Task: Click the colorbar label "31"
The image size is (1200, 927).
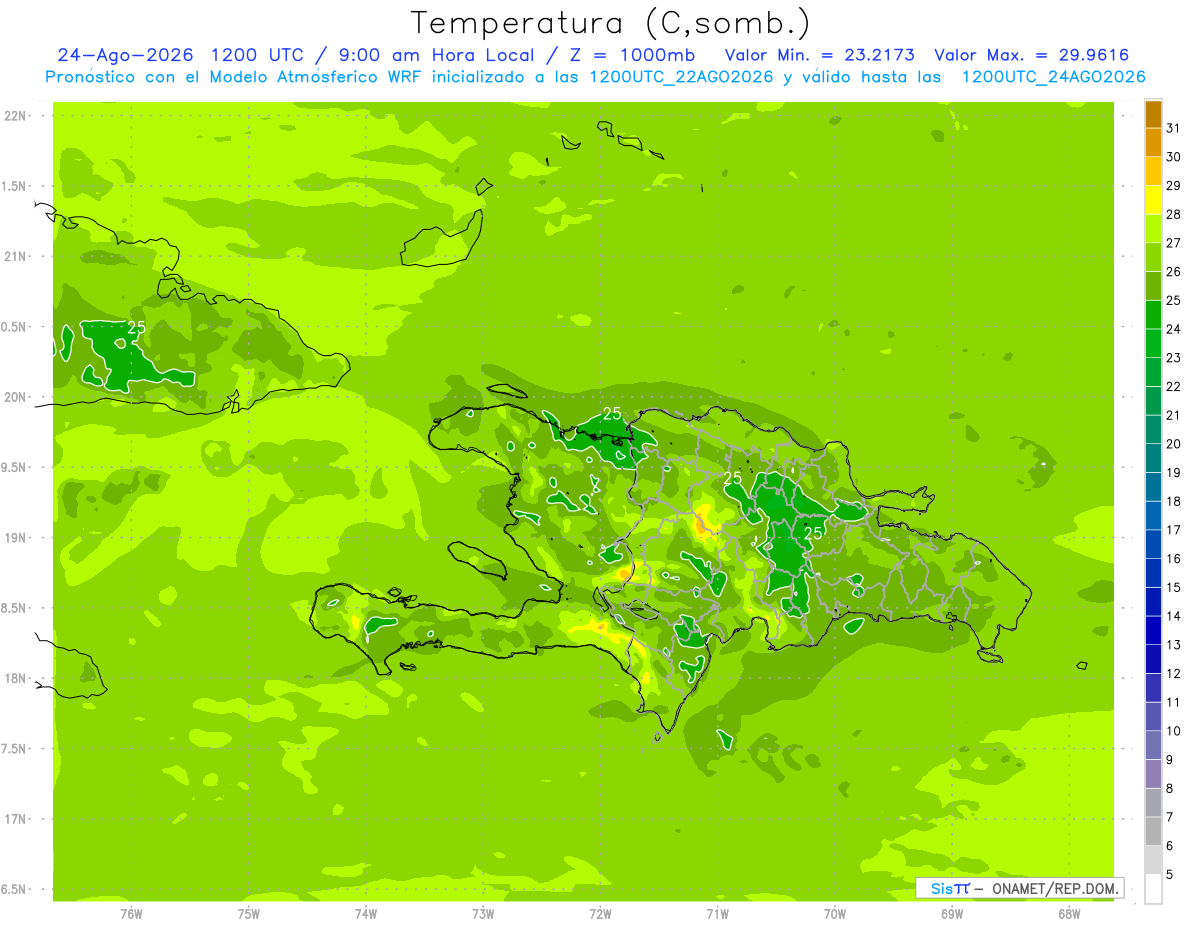Action: click(1174, 128)
